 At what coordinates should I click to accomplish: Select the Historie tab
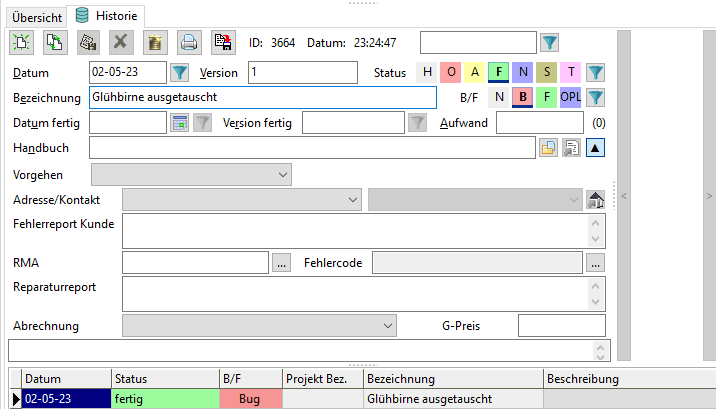108,17
